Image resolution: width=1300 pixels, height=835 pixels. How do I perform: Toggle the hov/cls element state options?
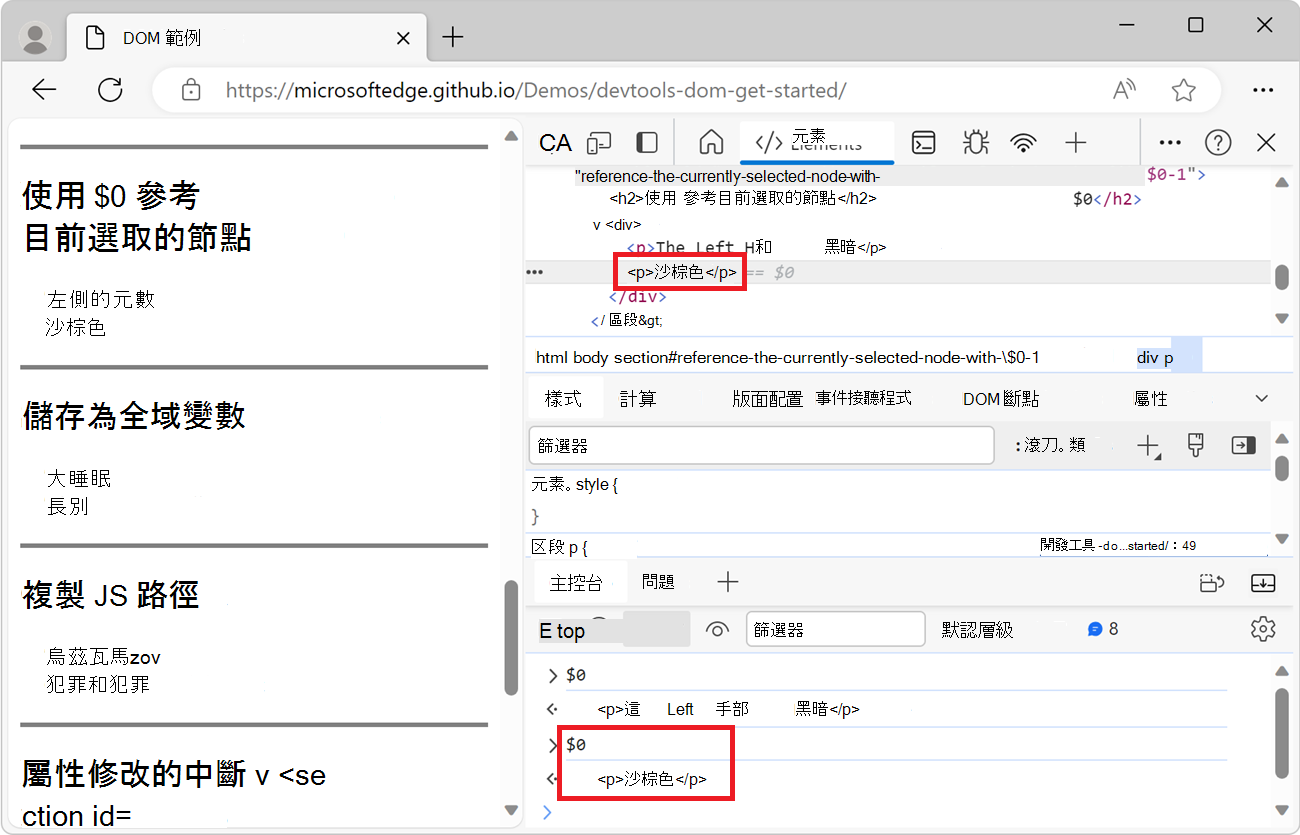click(1050, 446)
